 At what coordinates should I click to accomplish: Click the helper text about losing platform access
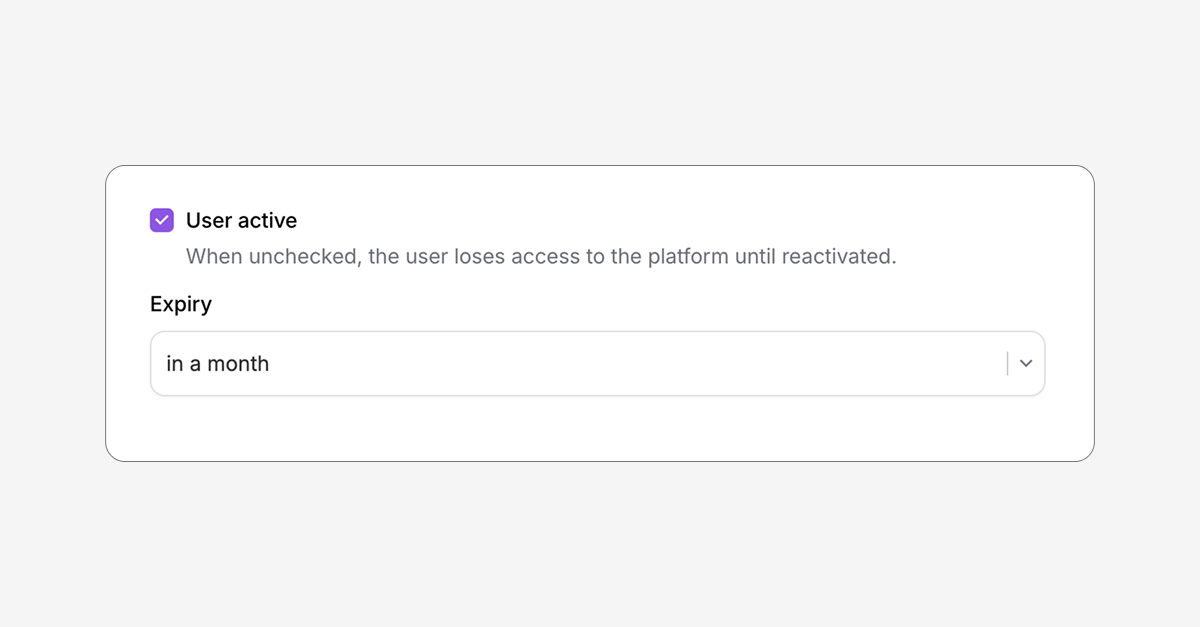tap(541, 256)
